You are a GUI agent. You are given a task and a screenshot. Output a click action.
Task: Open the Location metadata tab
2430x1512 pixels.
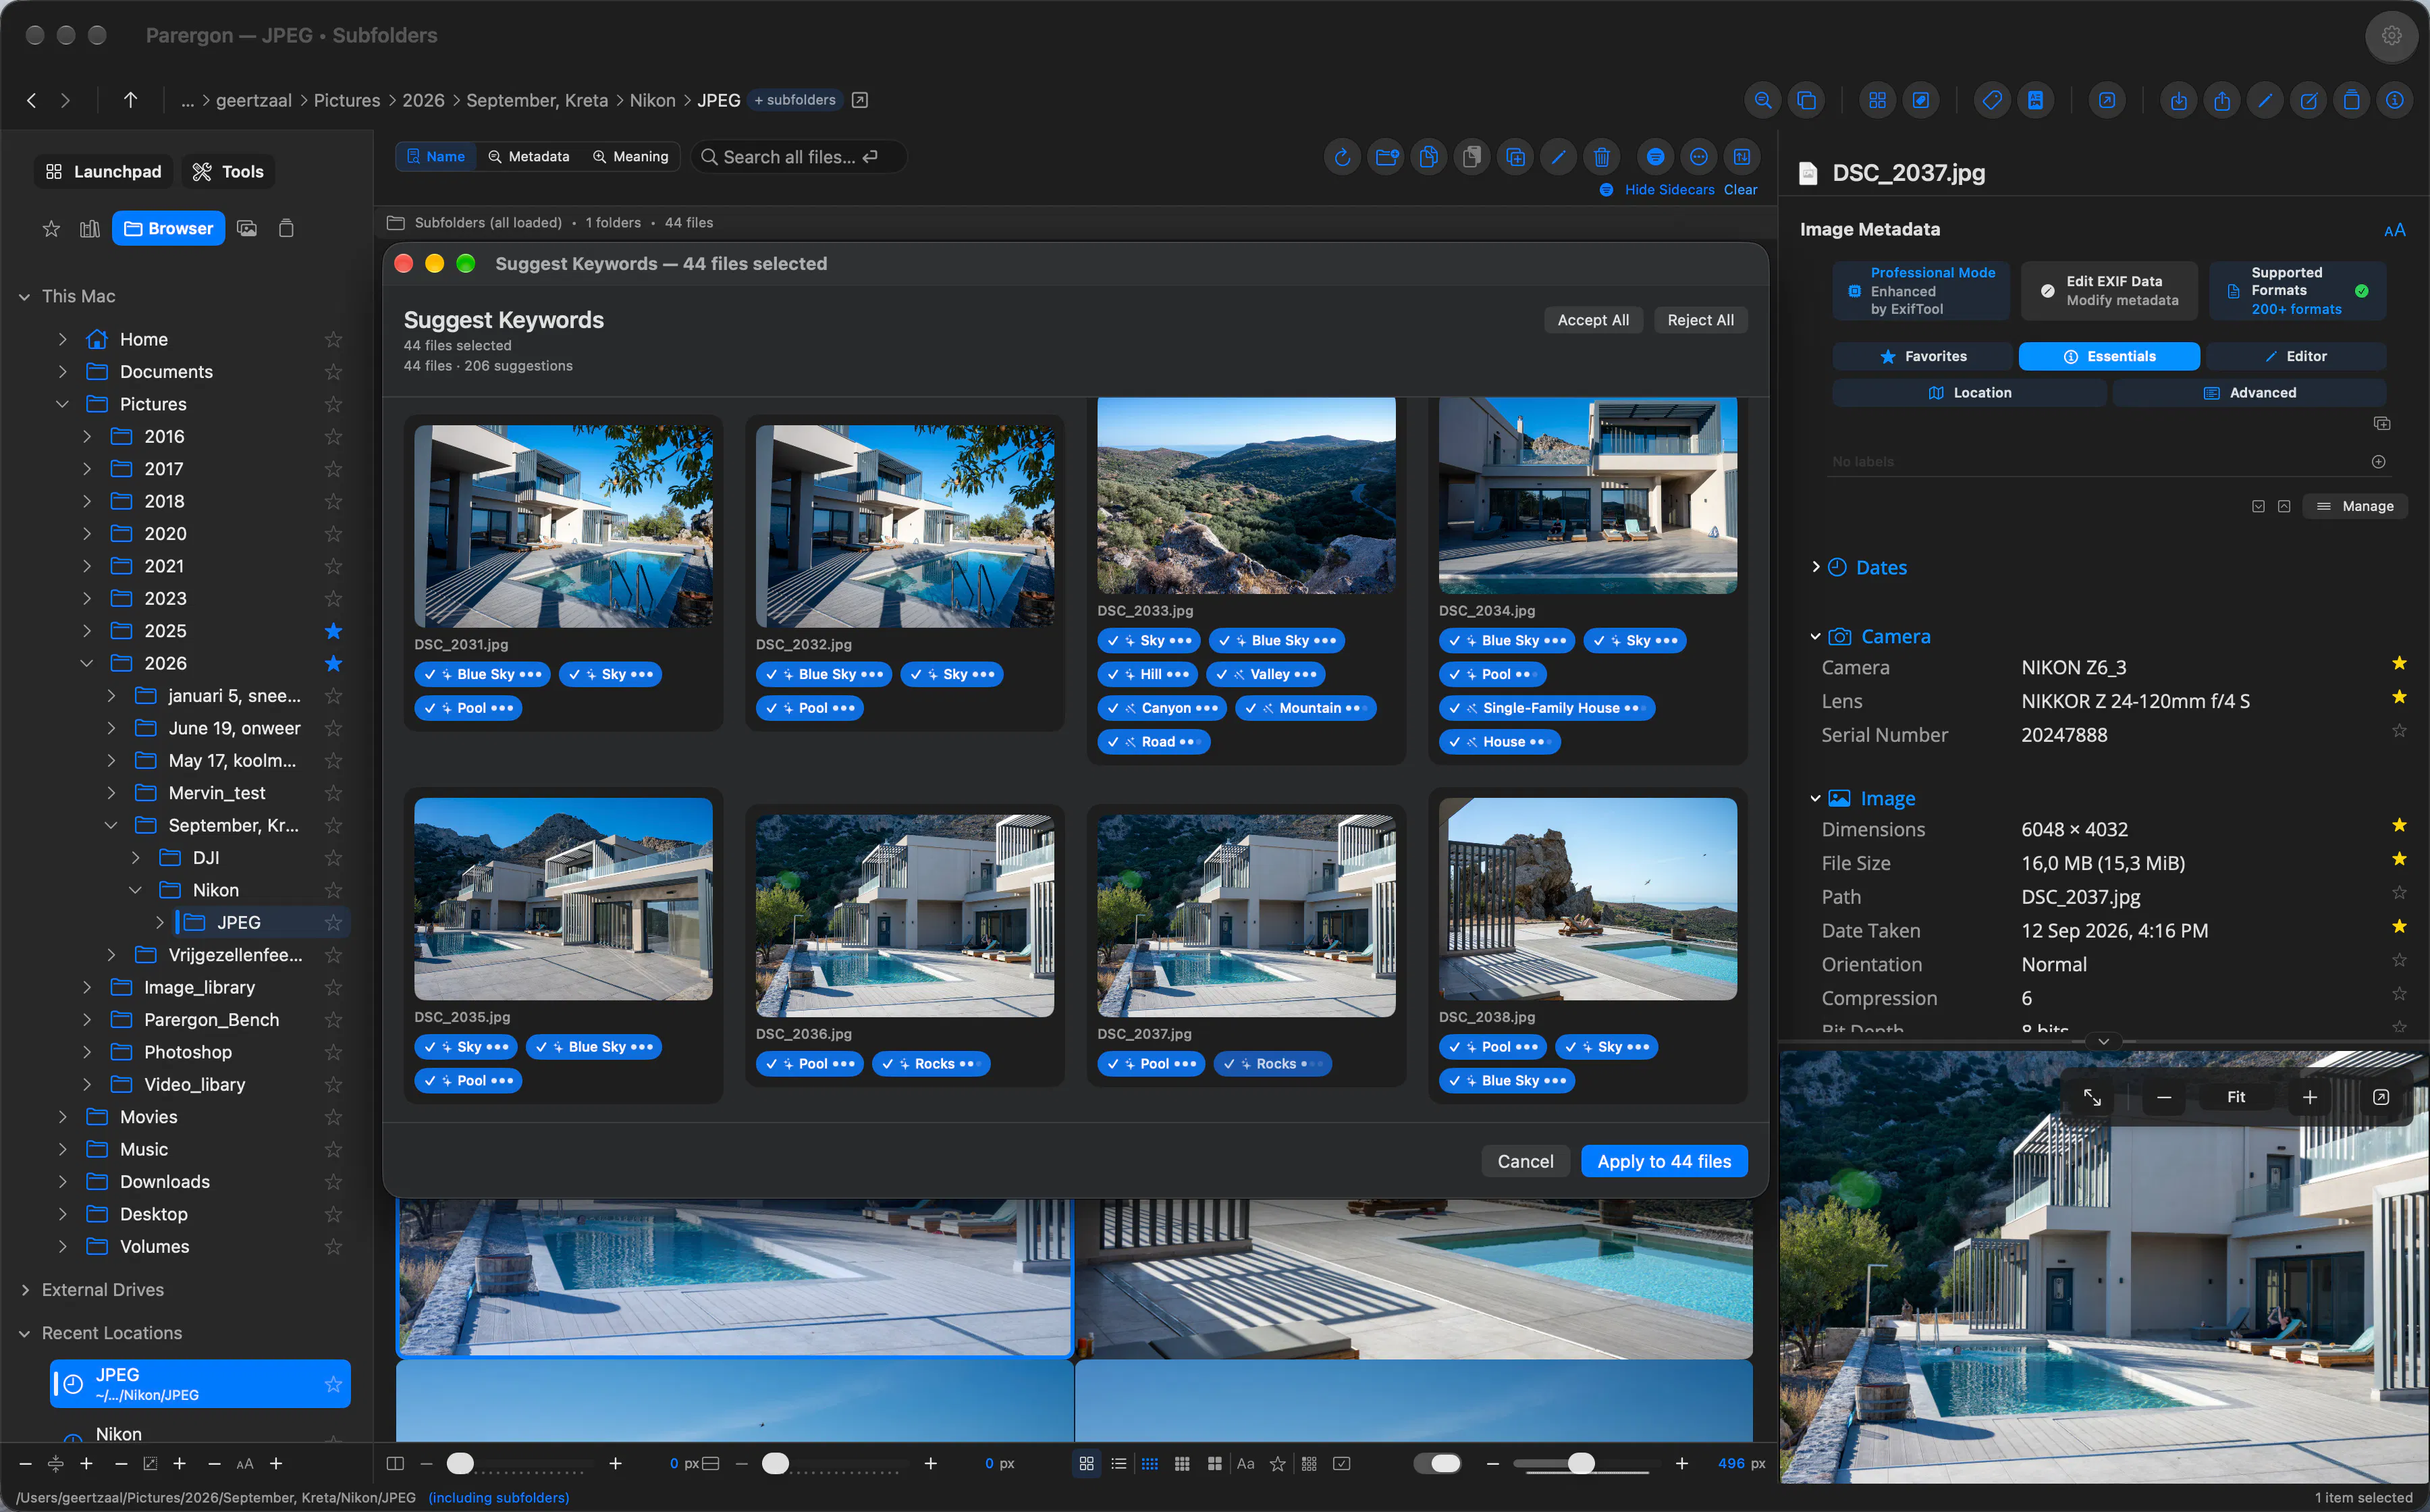1969,393
